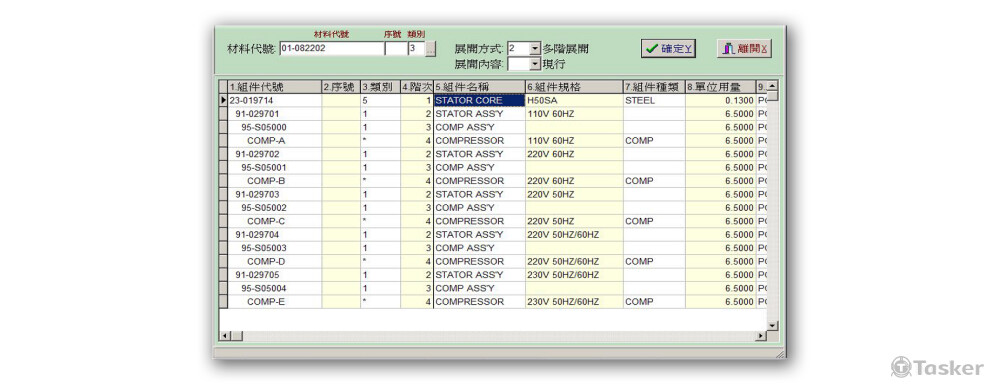The image size is (1000, 388).
Task: Click the window resize grip corner
Action: tap(779, 354)
